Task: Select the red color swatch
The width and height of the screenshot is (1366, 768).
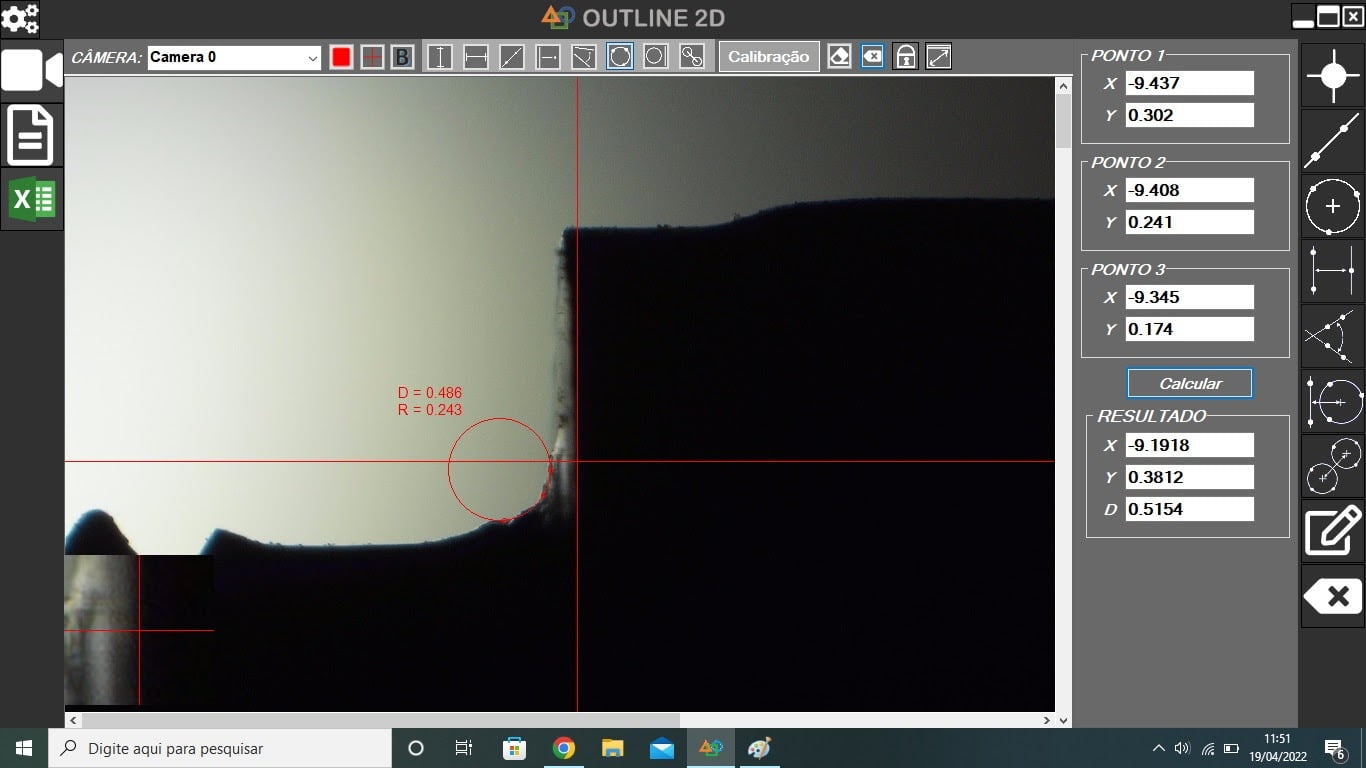Action: pos(341,57)
